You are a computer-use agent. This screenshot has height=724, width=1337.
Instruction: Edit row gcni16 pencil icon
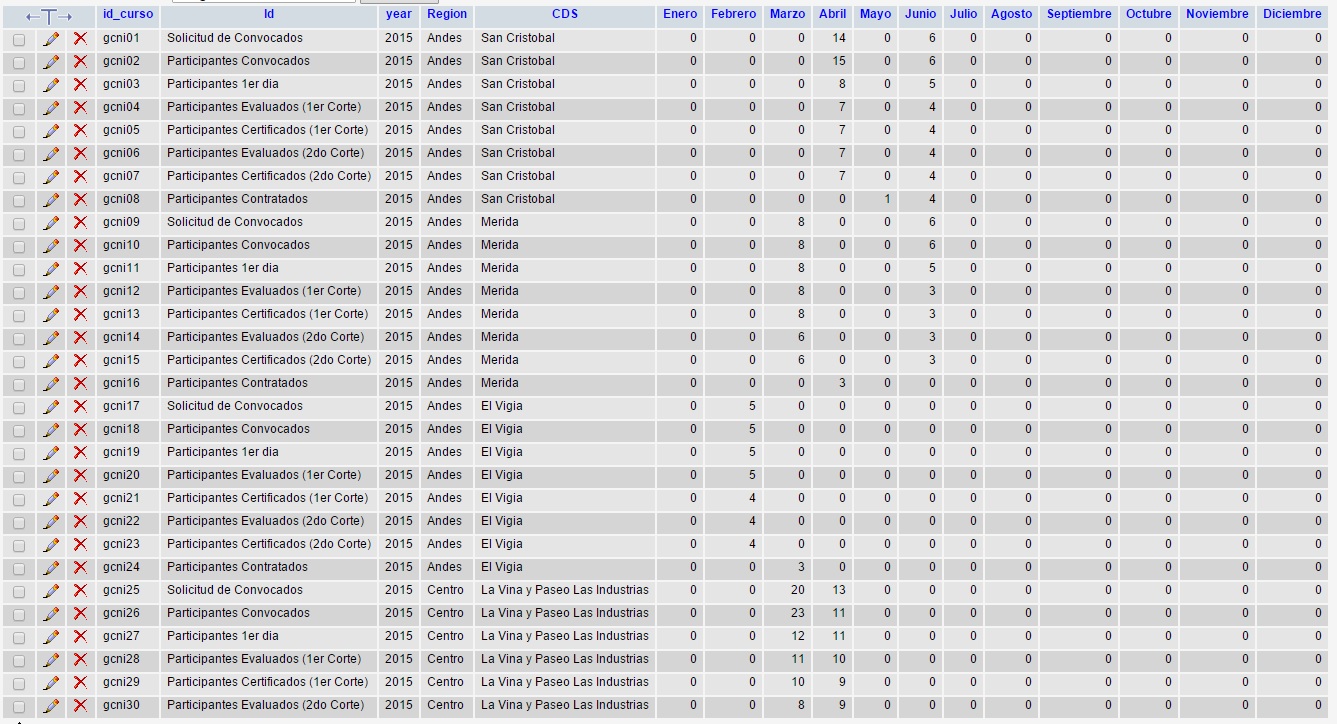tap(51, 383)
